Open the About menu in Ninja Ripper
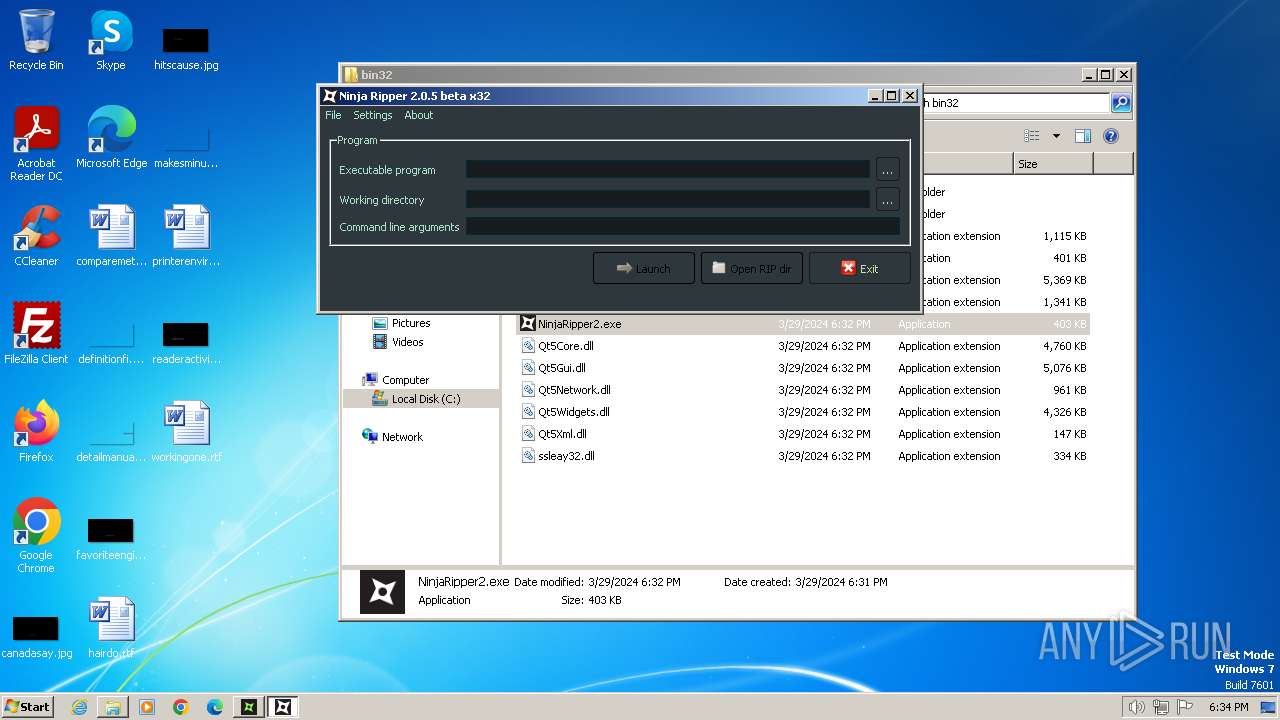Image resolution: width=1280 pixels, height=720 pixels. tap(418, 115)
